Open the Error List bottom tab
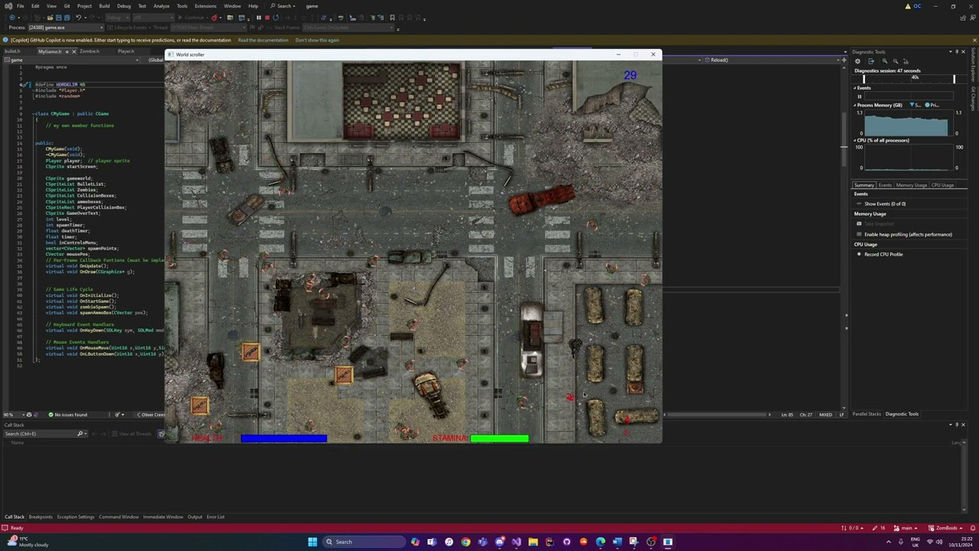This screenshot has width=979, height=551. coord(215,517)
